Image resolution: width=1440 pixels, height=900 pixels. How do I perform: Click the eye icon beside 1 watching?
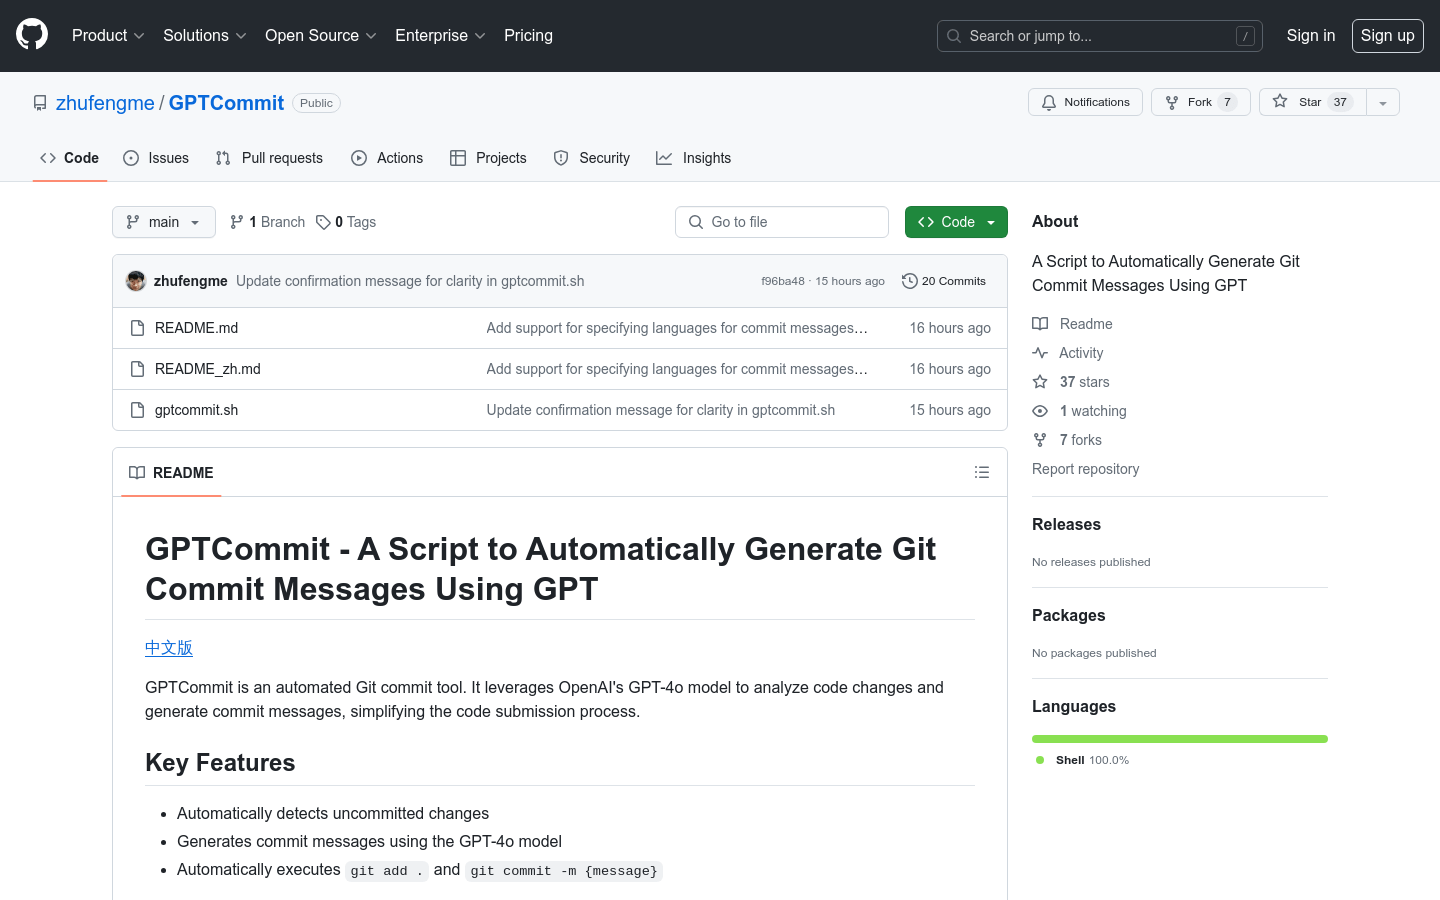click(1040, 411)
